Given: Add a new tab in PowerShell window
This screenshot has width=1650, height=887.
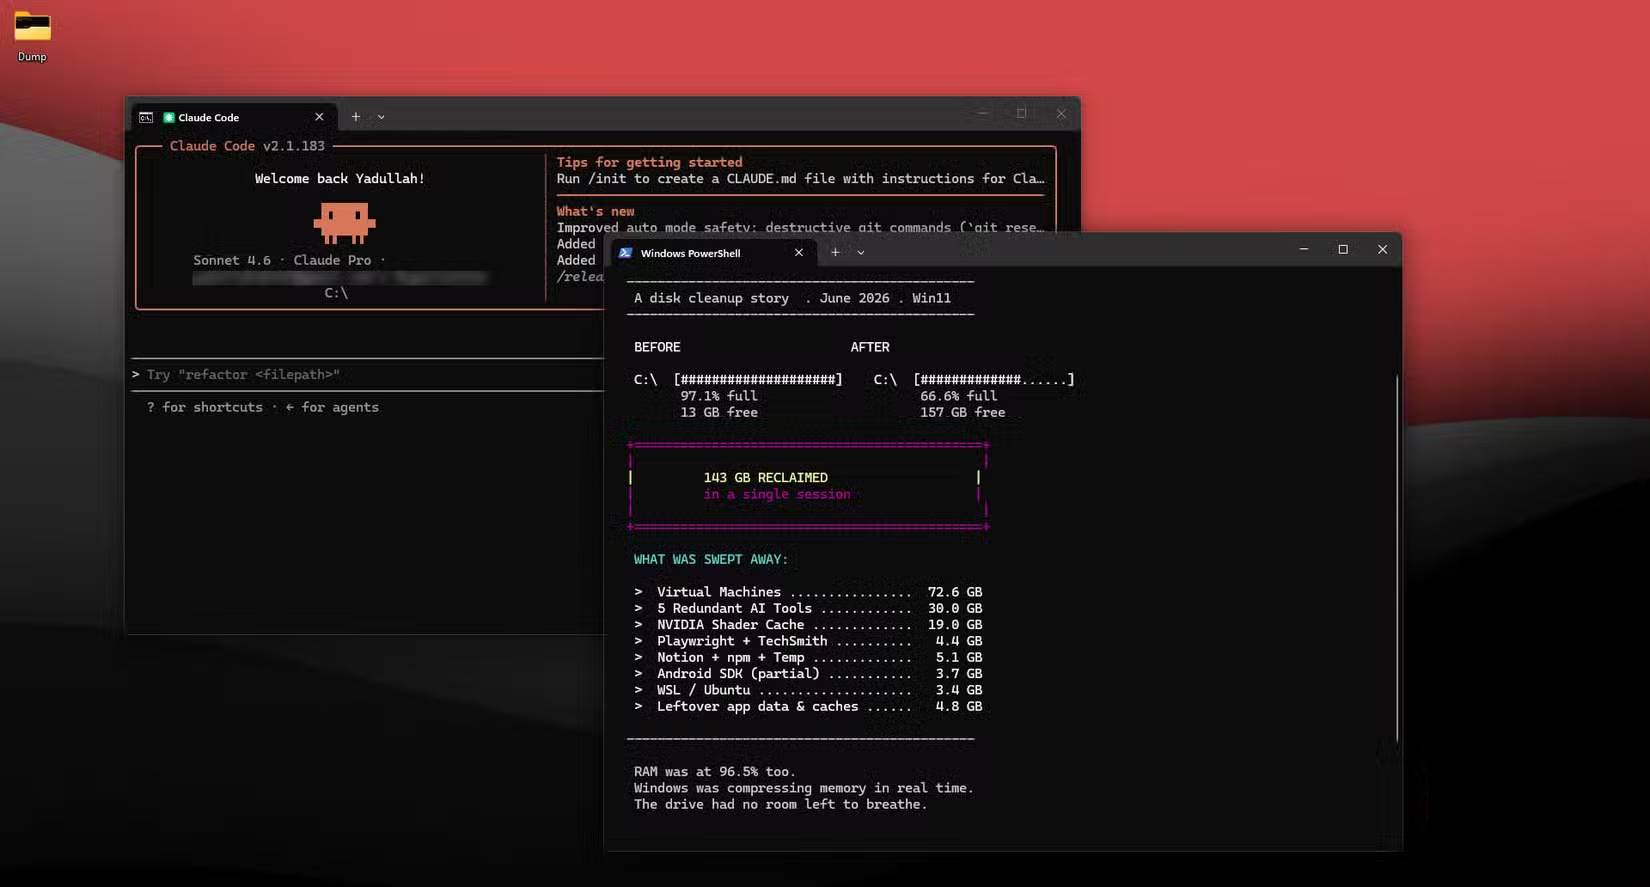Looking at the screenshot, I should tap(835, 253).
